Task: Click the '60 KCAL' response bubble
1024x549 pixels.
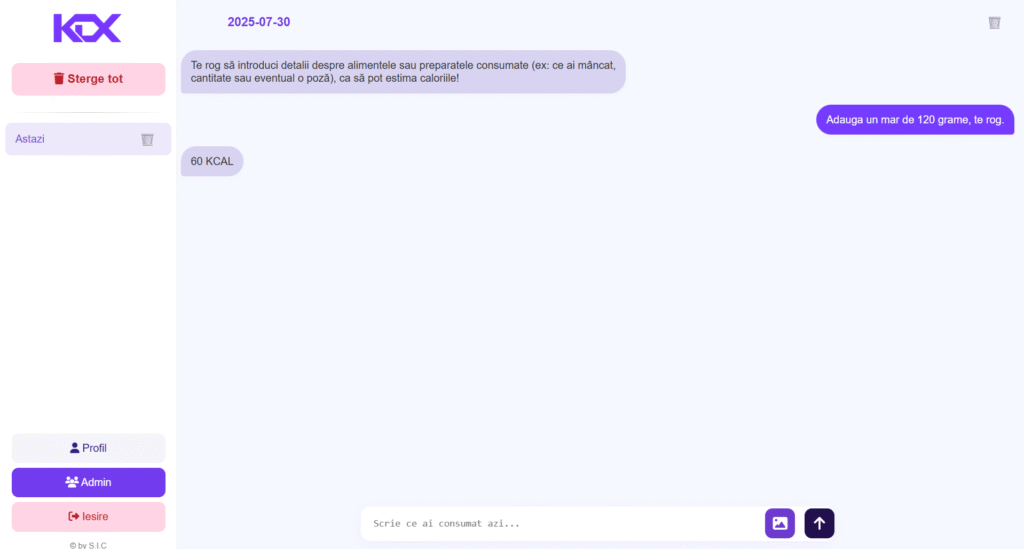Action: [x=212, y=161]
